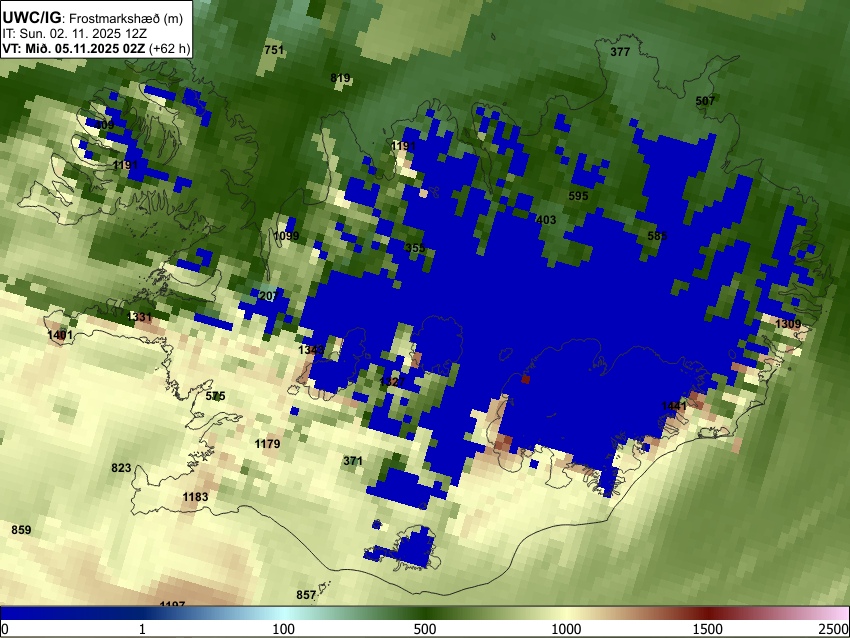Click the 575 map value label
Viewport: 850px width, 638px height.
tap(215, 396)
